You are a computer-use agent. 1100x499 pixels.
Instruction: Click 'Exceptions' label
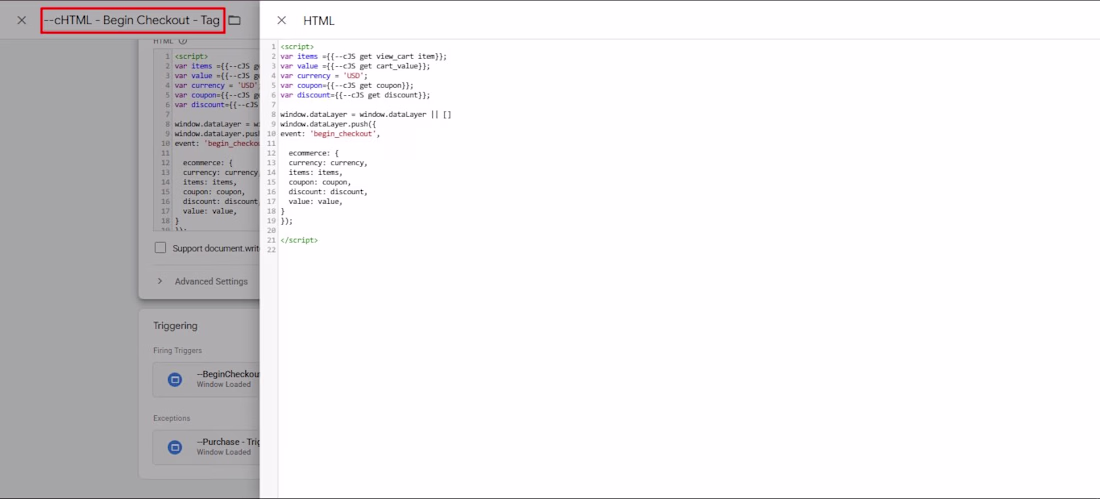[x=172, y=418]
